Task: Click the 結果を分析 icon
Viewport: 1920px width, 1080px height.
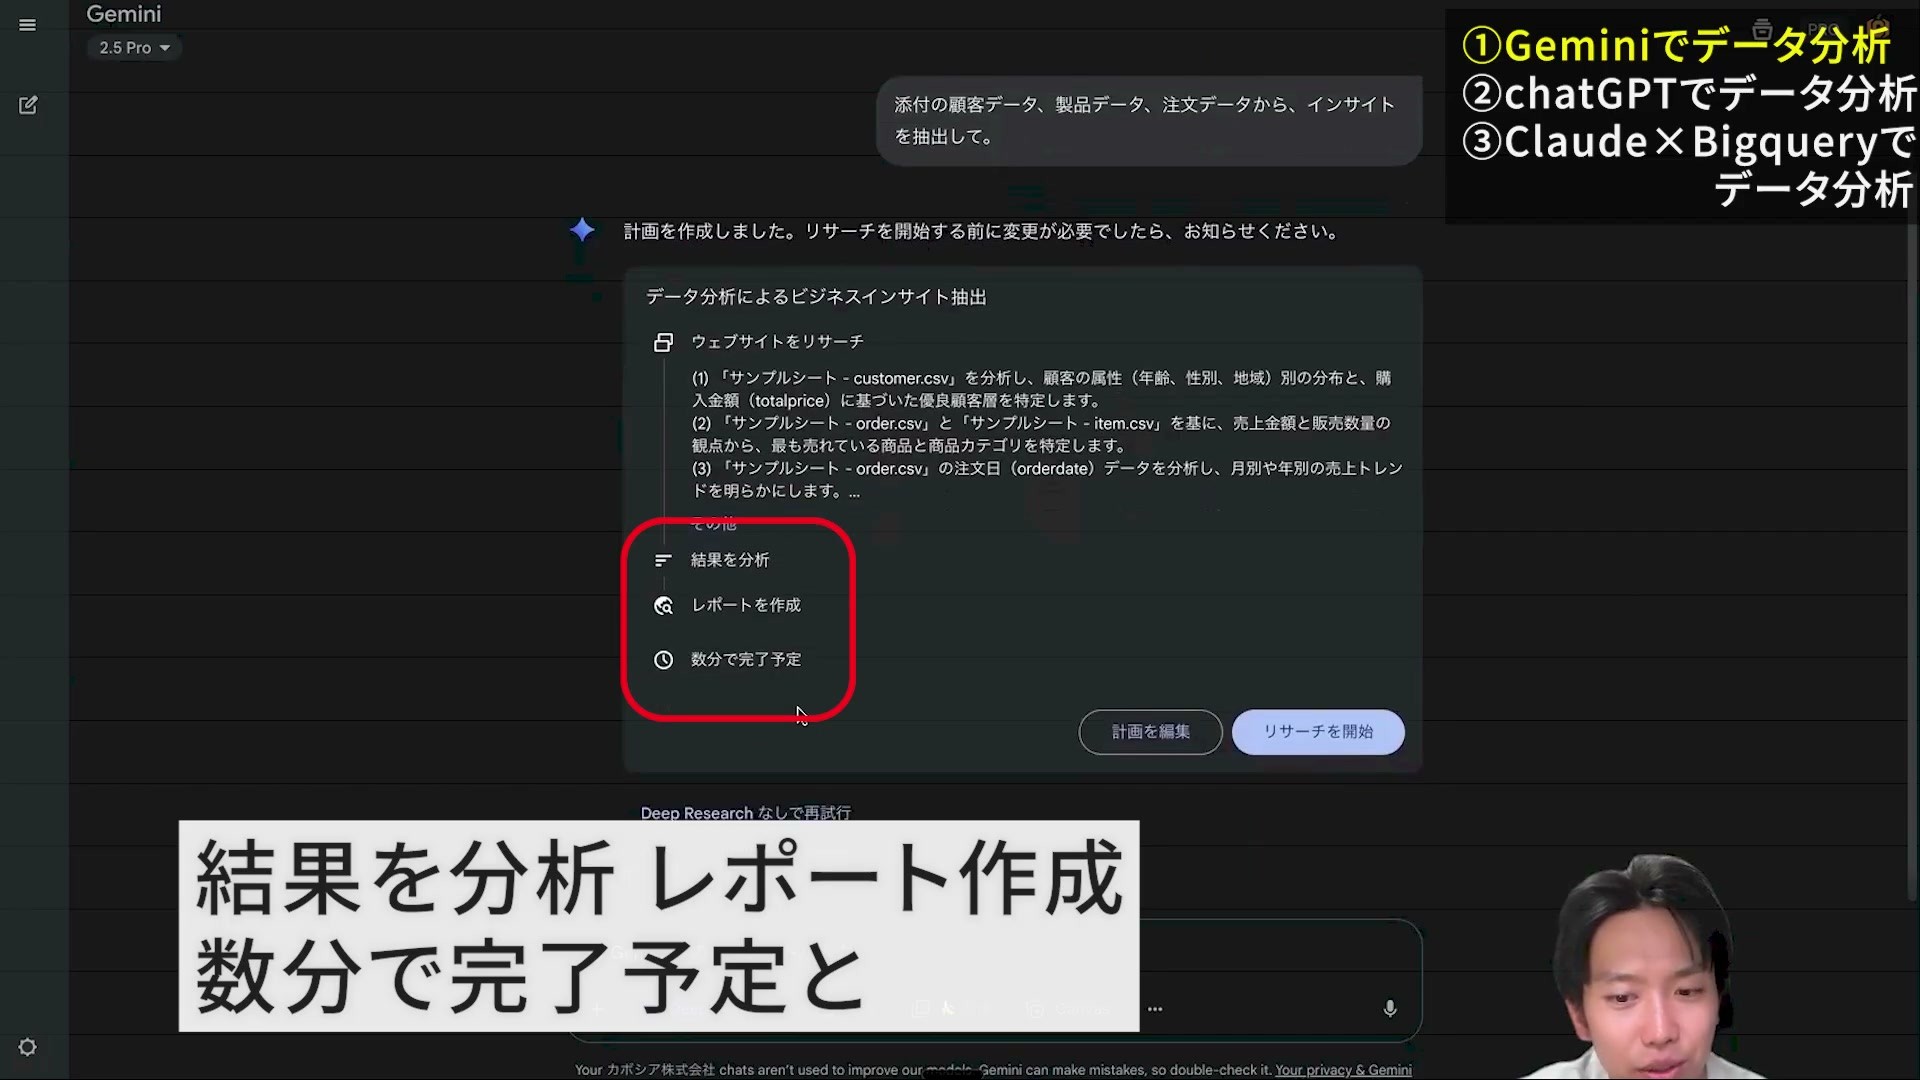Action: 663,560
